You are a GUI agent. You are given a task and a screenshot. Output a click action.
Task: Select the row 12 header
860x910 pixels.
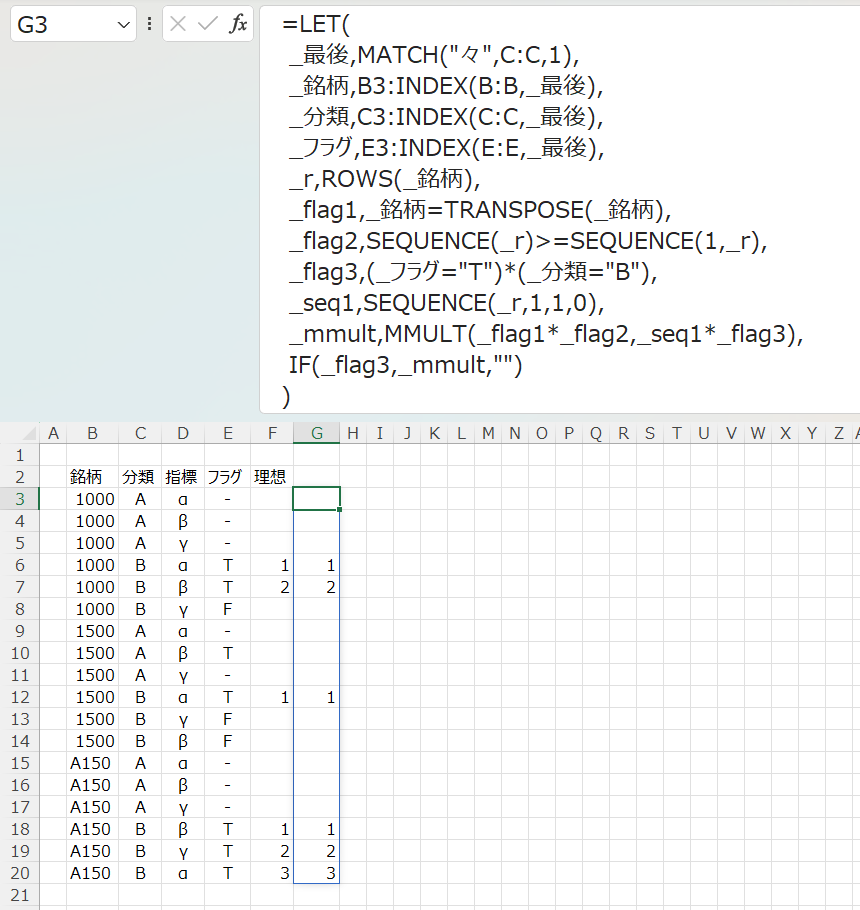[21, 696]
